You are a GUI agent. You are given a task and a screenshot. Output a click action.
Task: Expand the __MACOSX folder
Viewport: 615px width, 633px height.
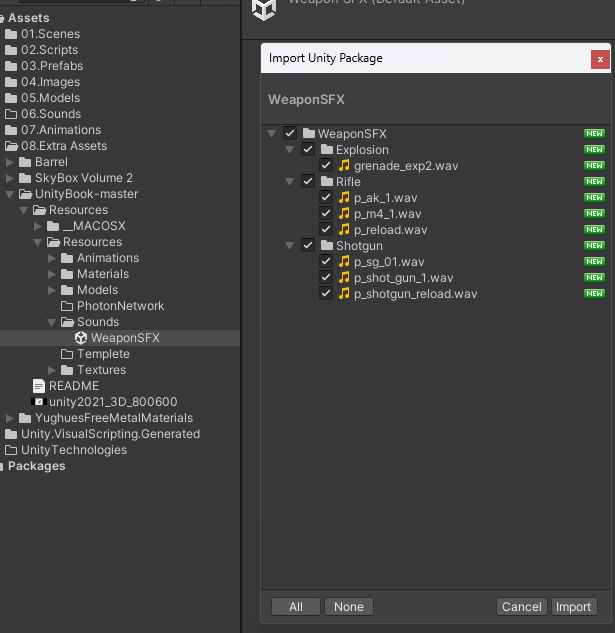tap(38, 226)
